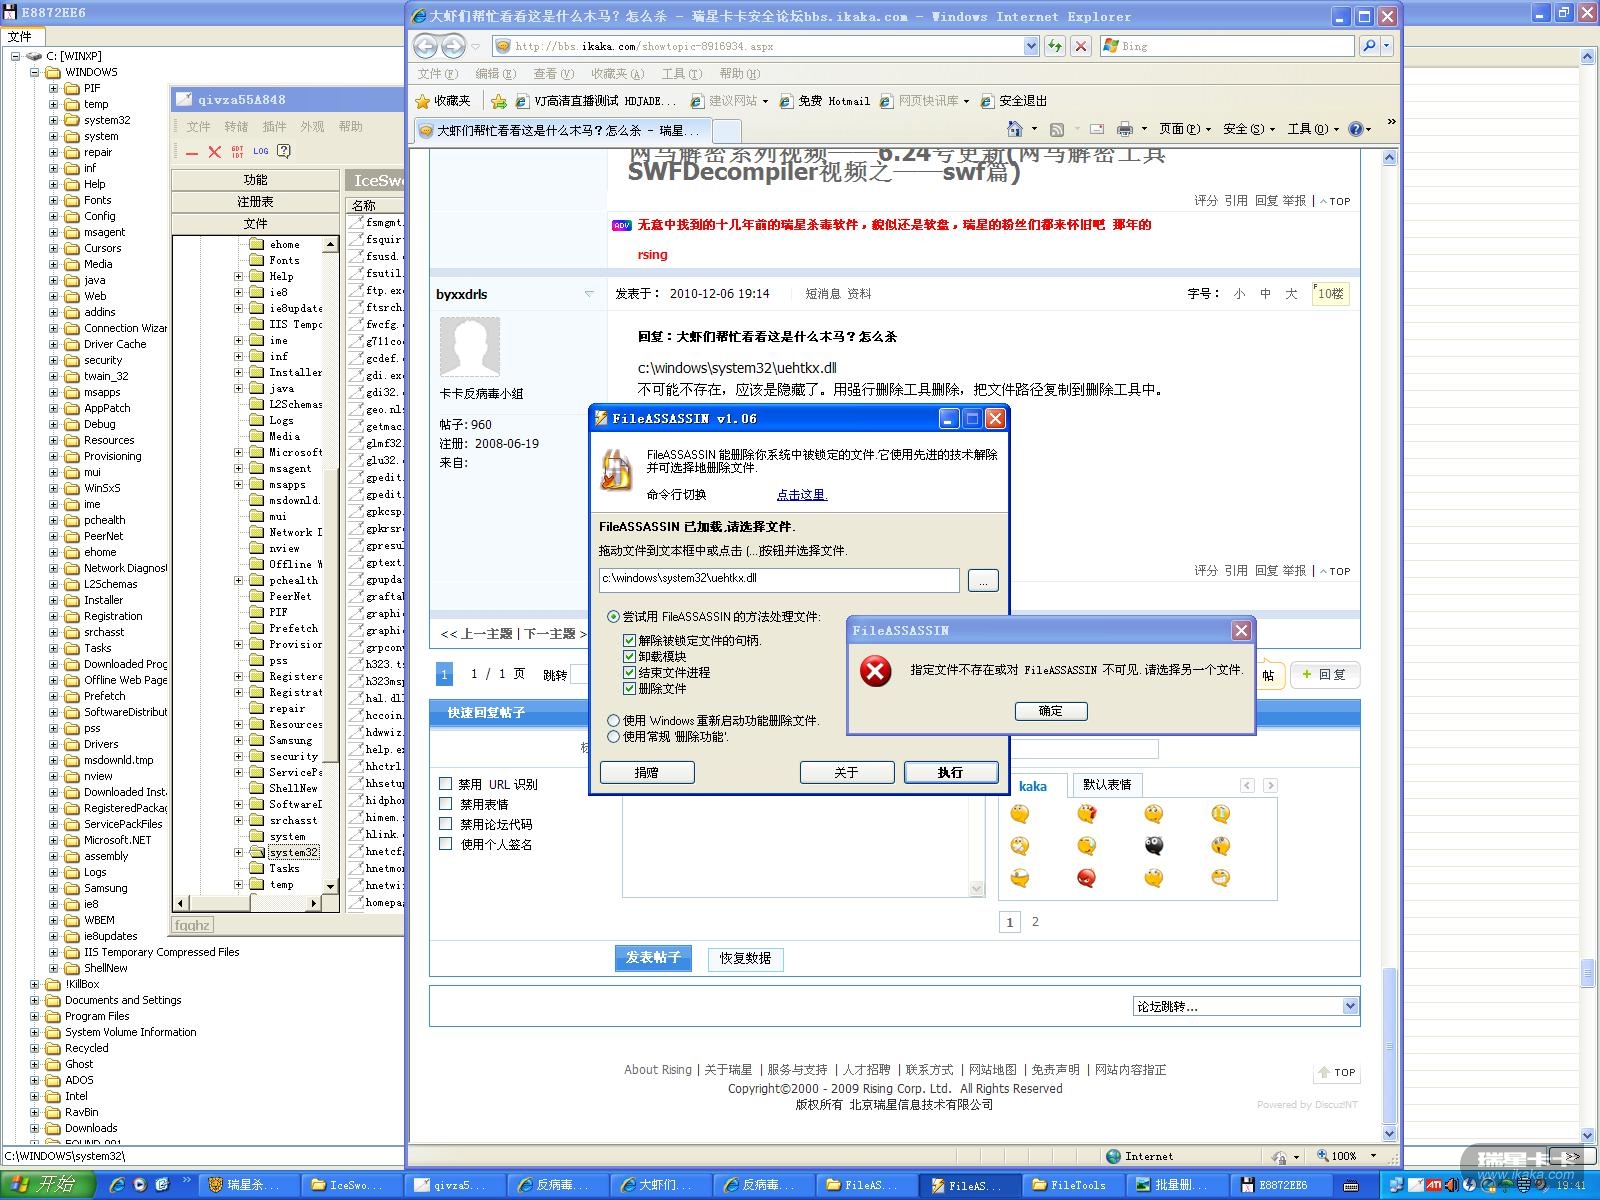Expand Documents and Settings folder in left tree
This screenshot has width=1600, height=1200.
(35, 1000)
